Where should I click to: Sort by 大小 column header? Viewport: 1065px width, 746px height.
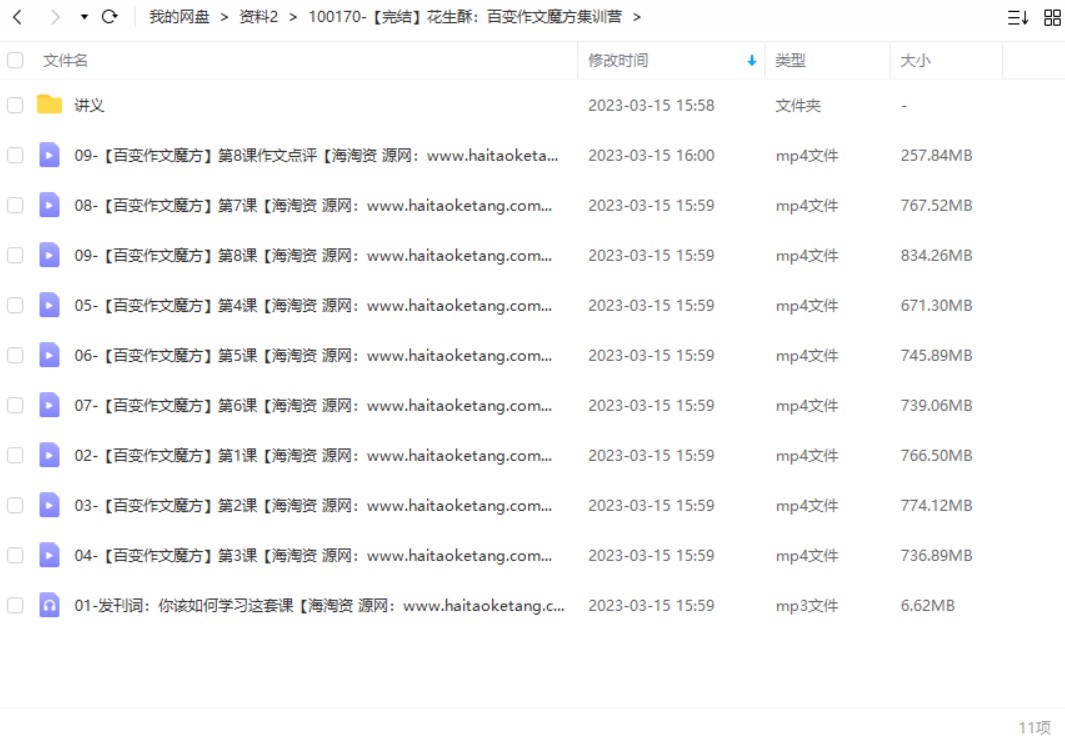(915, 60)
